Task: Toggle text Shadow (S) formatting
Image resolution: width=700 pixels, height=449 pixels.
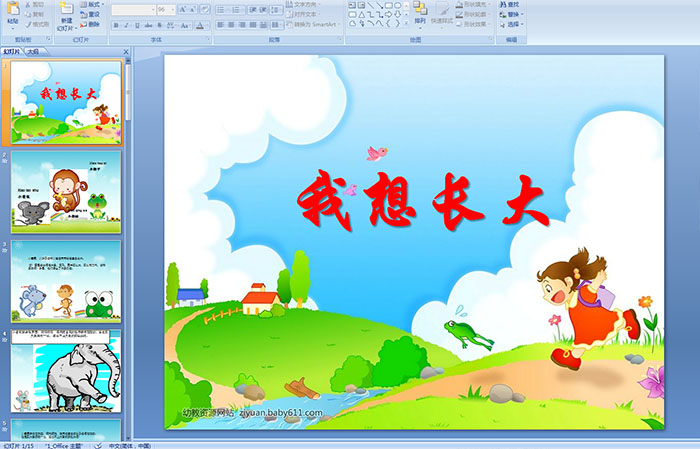Action: tap(160, 25)
